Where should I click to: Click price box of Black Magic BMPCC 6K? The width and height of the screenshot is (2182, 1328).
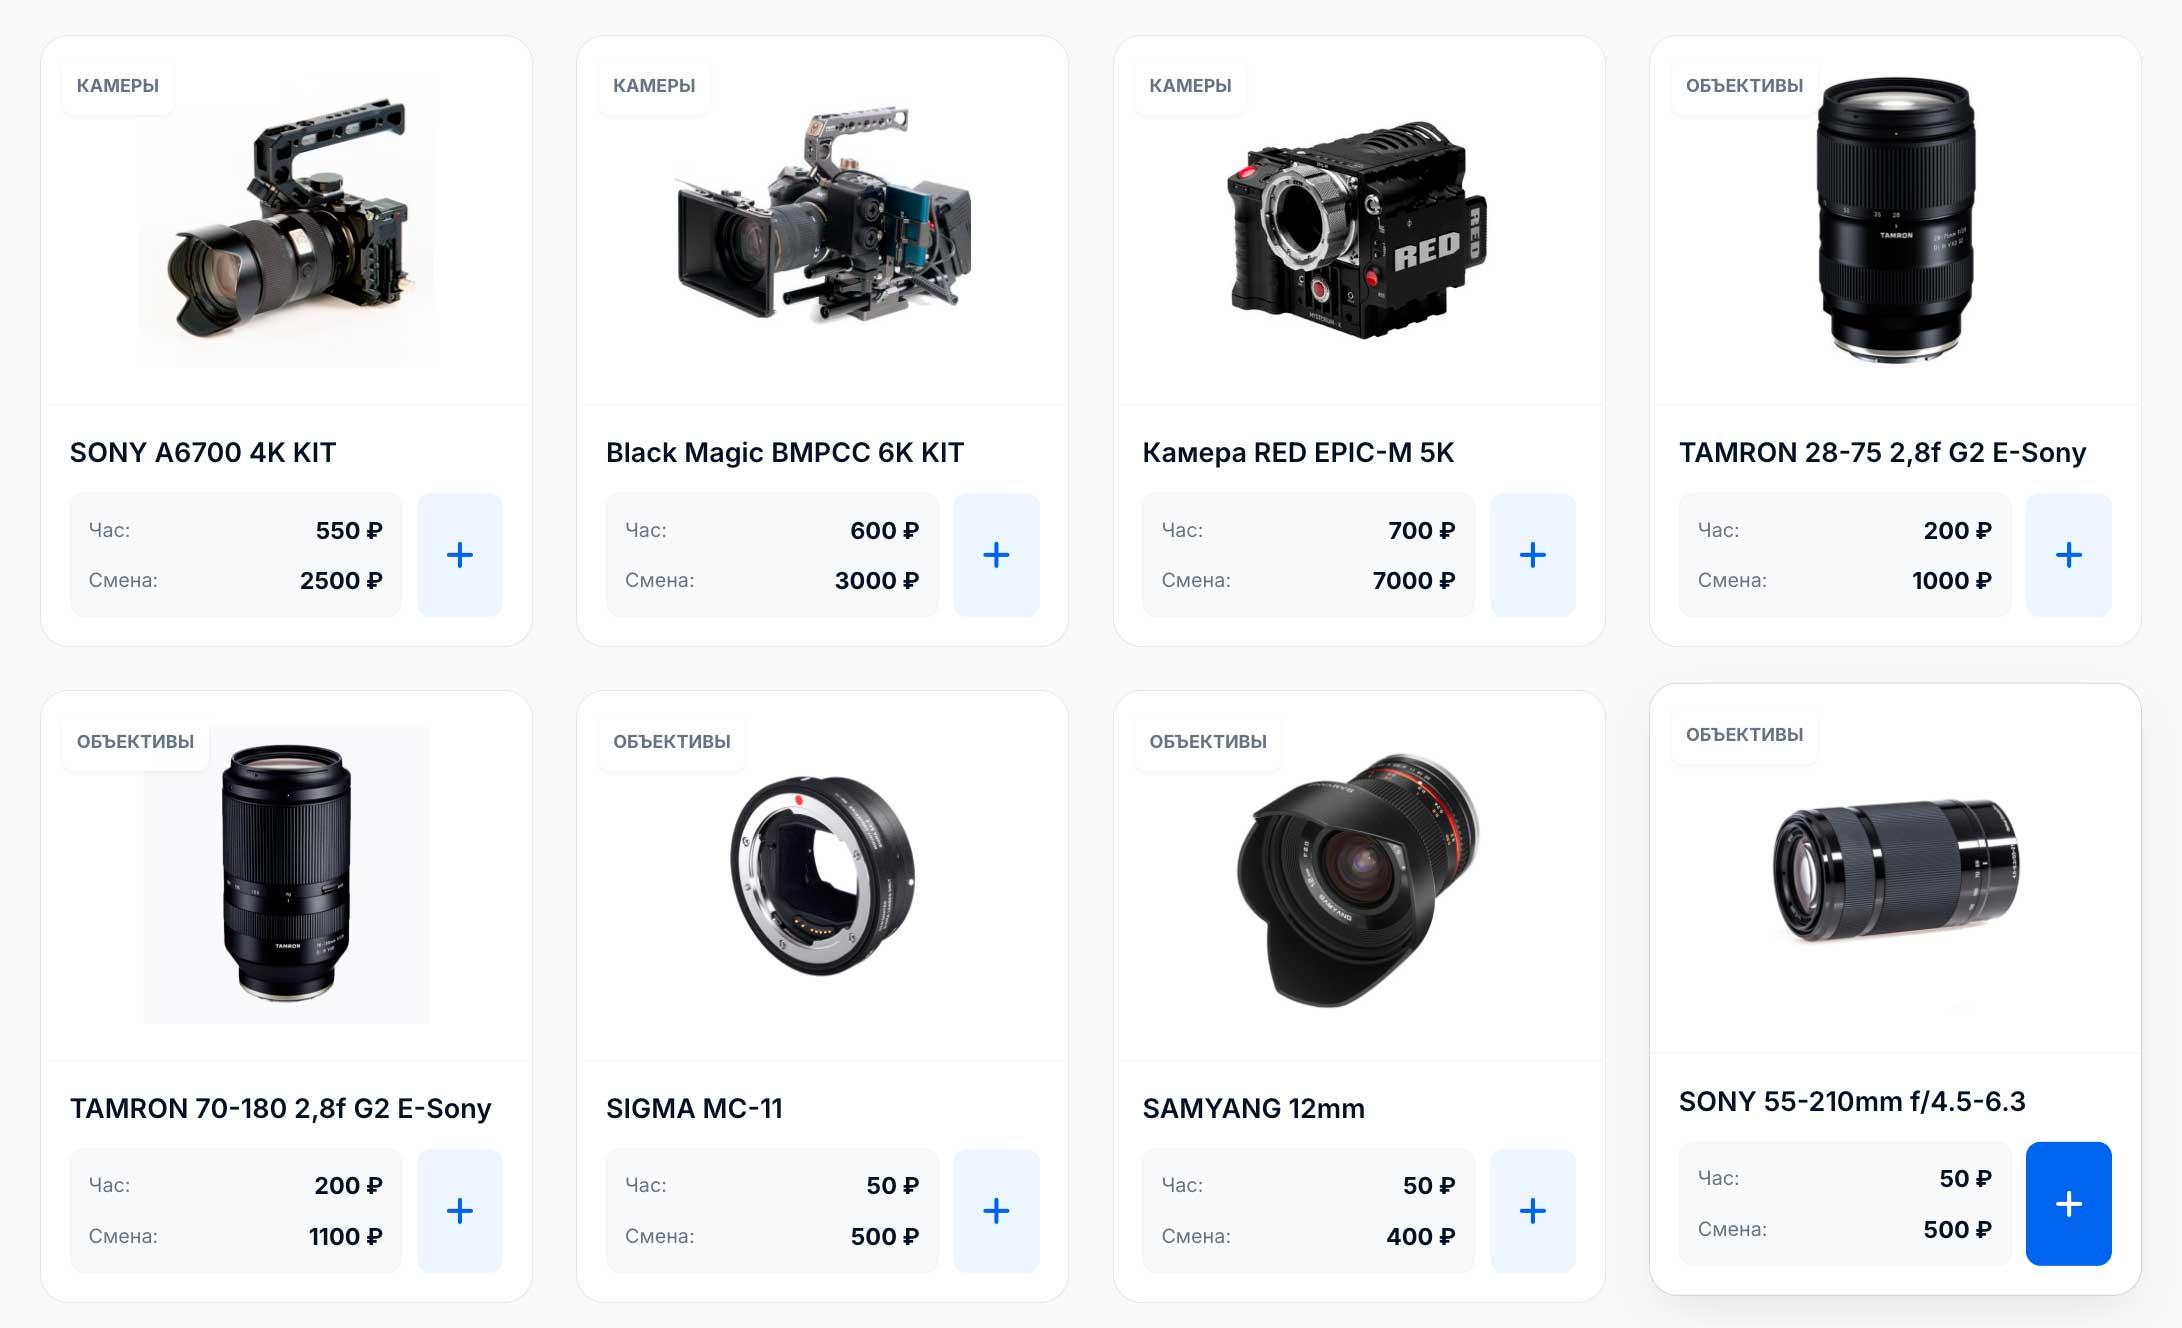(772, 555)
